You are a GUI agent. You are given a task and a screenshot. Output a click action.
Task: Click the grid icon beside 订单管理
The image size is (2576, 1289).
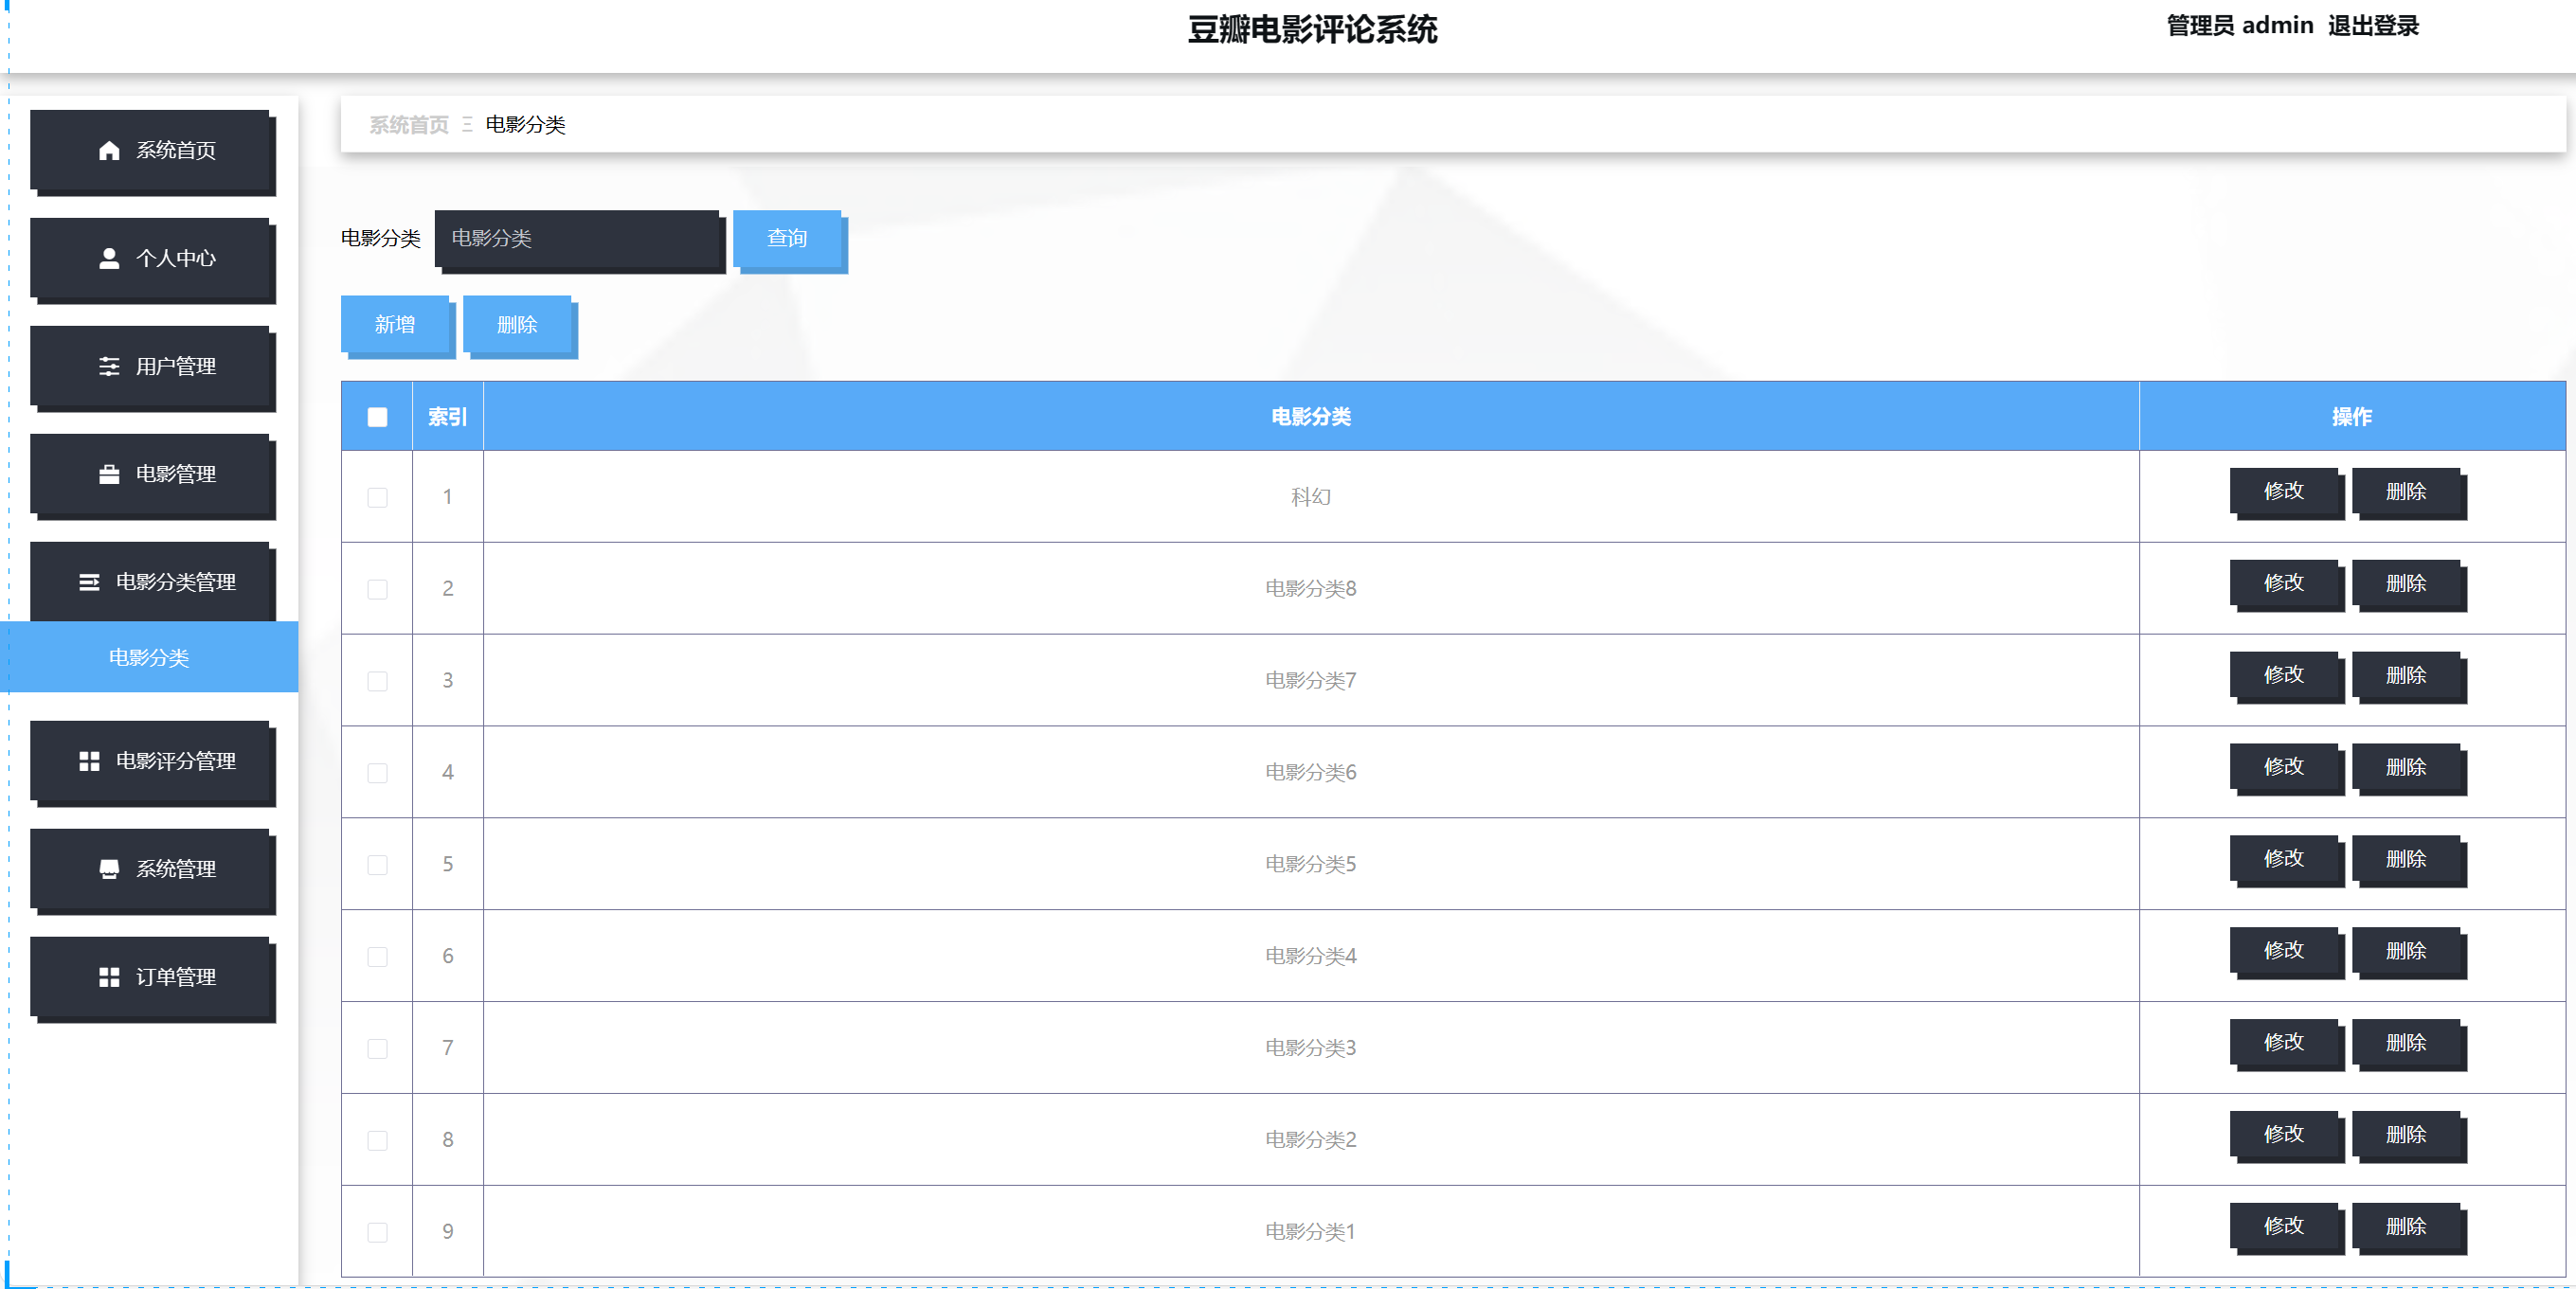tap(109, 977)
